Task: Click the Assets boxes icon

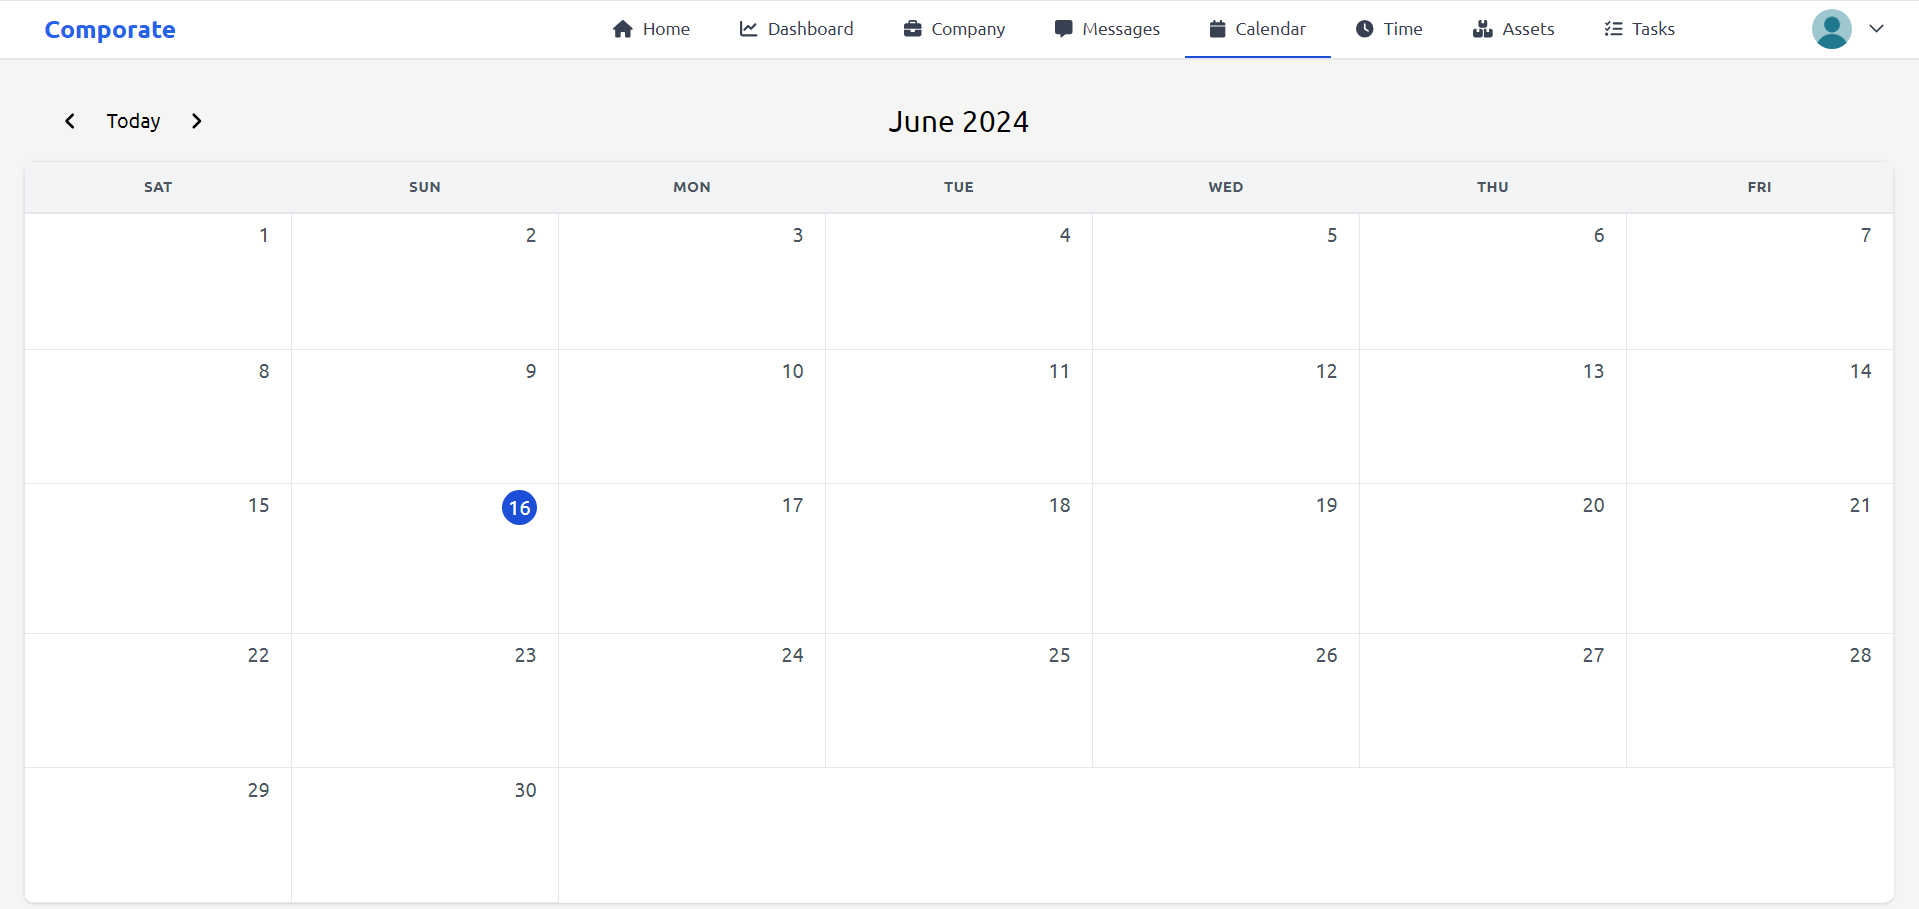Action: 1482,29
